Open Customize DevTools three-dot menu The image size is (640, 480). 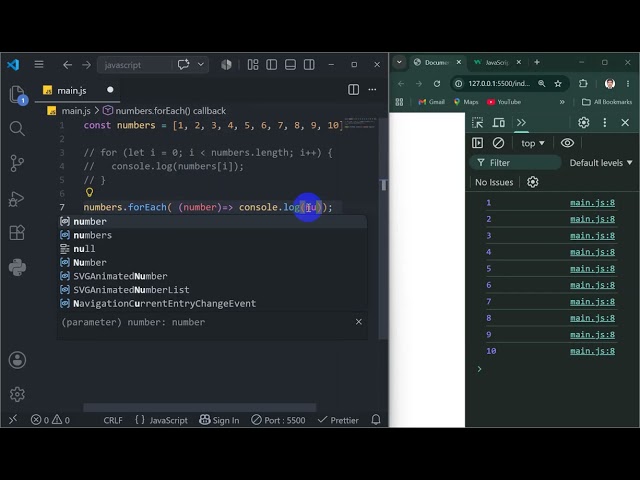tap(605, 122)
